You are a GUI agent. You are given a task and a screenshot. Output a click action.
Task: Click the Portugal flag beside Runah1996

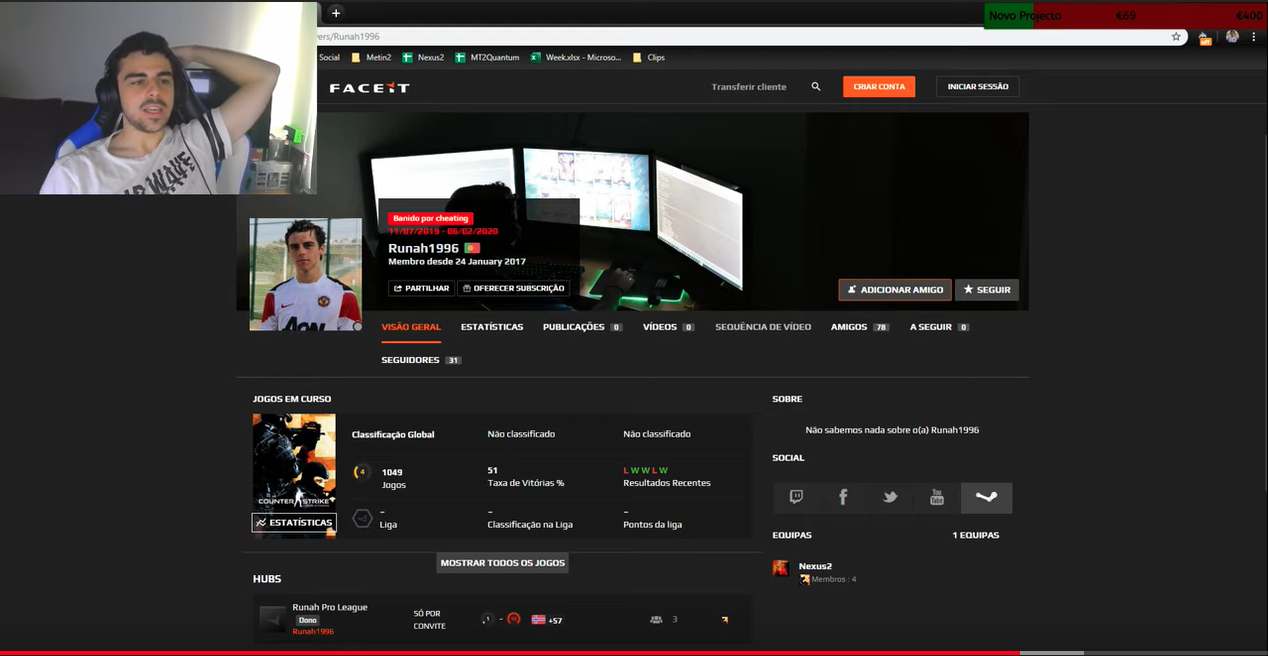pos(472,248)
